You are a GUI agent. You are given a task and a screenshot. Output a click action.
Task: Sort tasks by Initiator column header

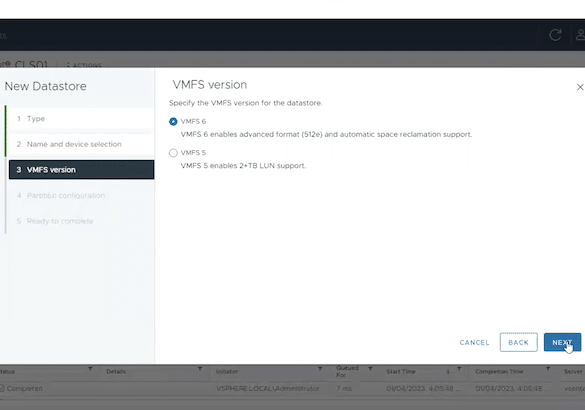tap(227, 372)
